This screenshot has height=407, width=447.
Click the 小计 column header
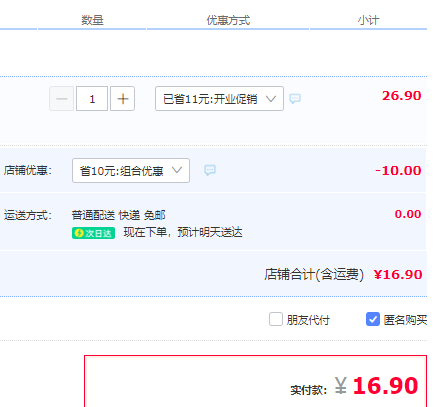point(368,20)
